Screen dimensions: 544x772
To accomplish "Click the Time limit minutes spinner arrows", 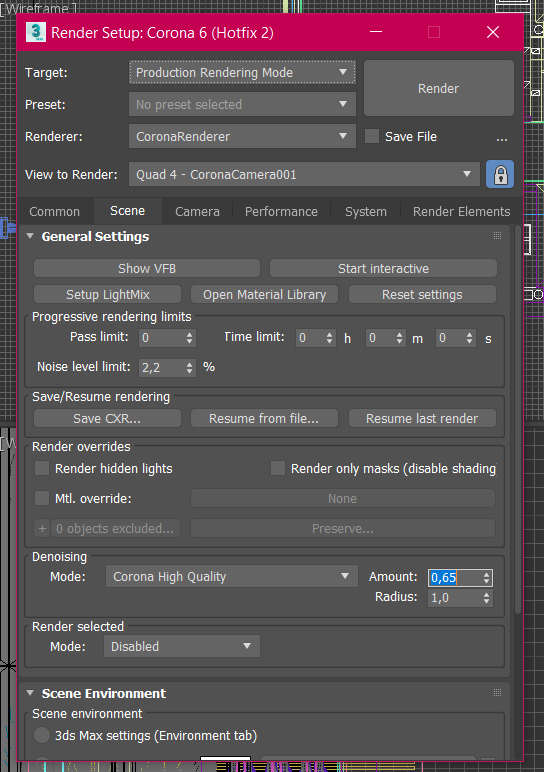I will (399, 338).
